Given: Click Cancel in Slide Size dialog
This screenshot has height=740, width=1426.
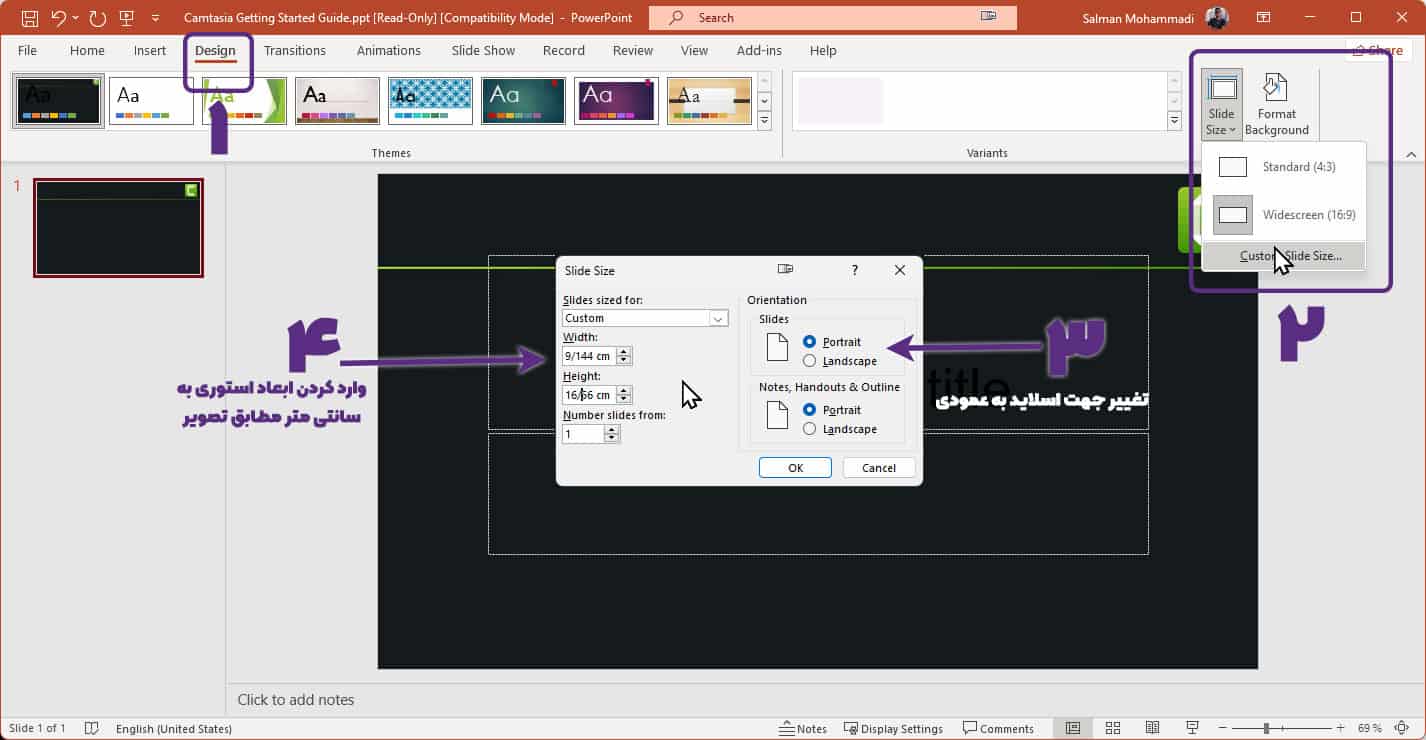Looking at the screenshot, I should pyautogui.click(x=879, y=468).
